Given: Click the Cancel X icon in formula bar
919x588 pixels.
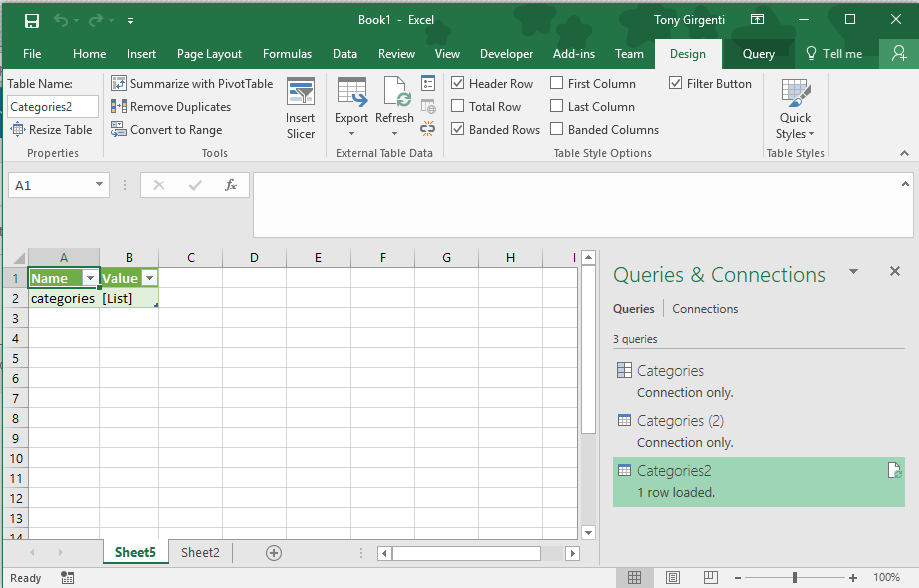Looking at the screenshot, I should tap(159, 185).
